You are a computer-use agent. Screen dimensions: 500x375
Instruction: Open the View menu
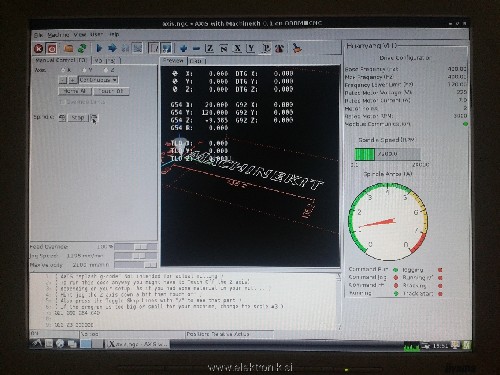click(x=80, y=35)
